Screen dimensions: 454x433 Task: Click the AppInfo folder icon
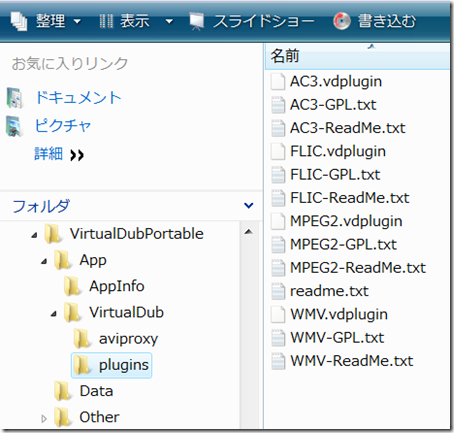click(x=72, y=286)
